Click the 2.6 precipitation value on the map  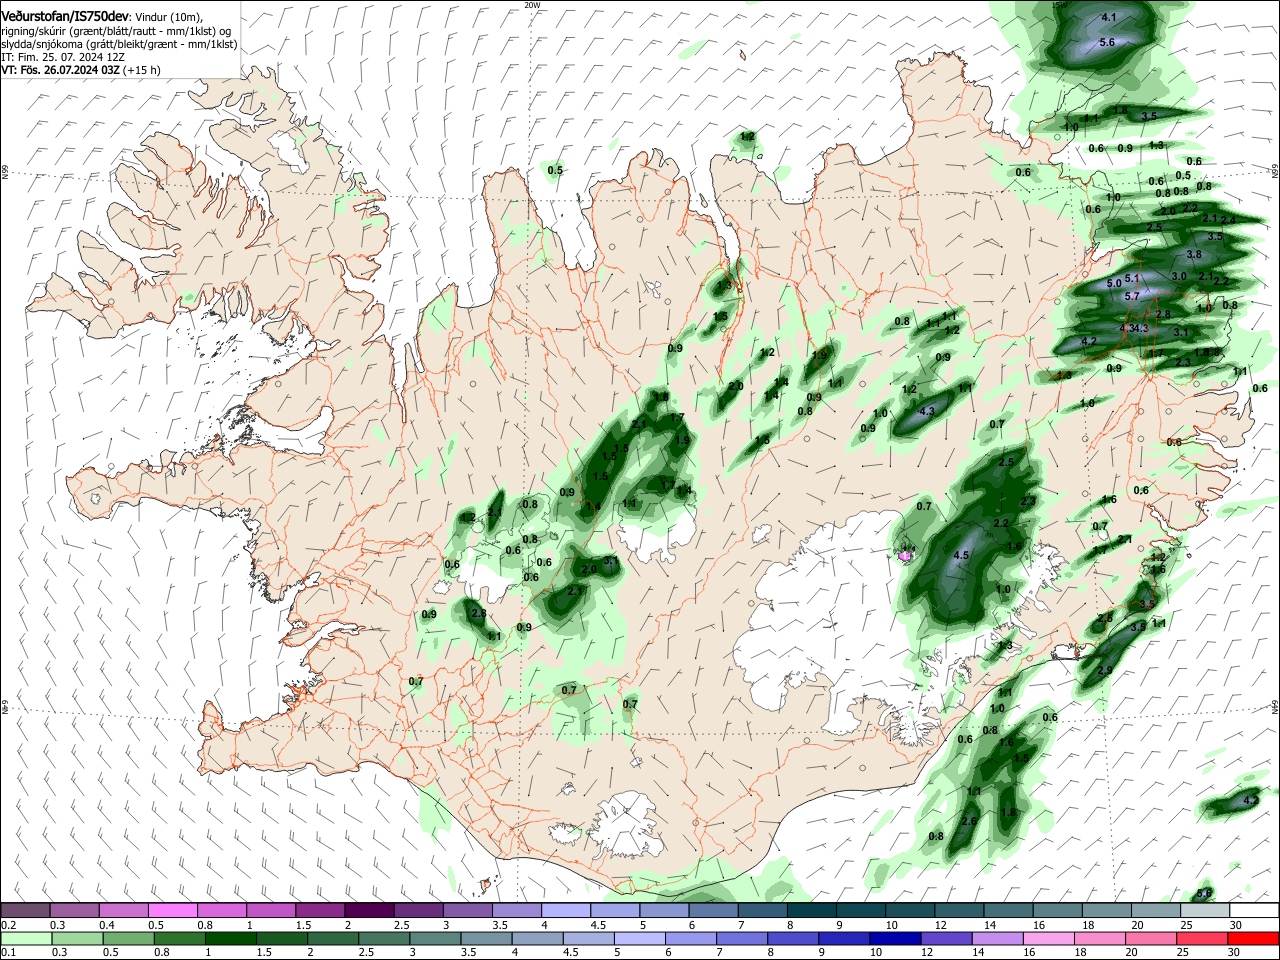968,821
